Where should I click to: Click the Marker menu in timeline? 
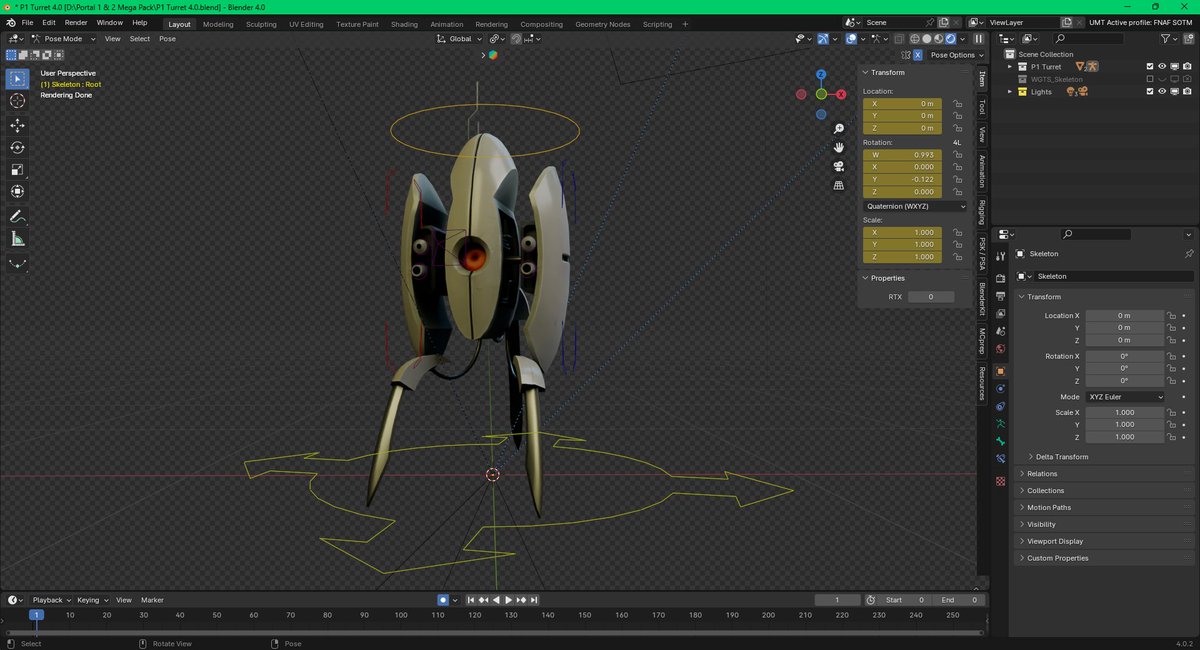pos(152,600)
